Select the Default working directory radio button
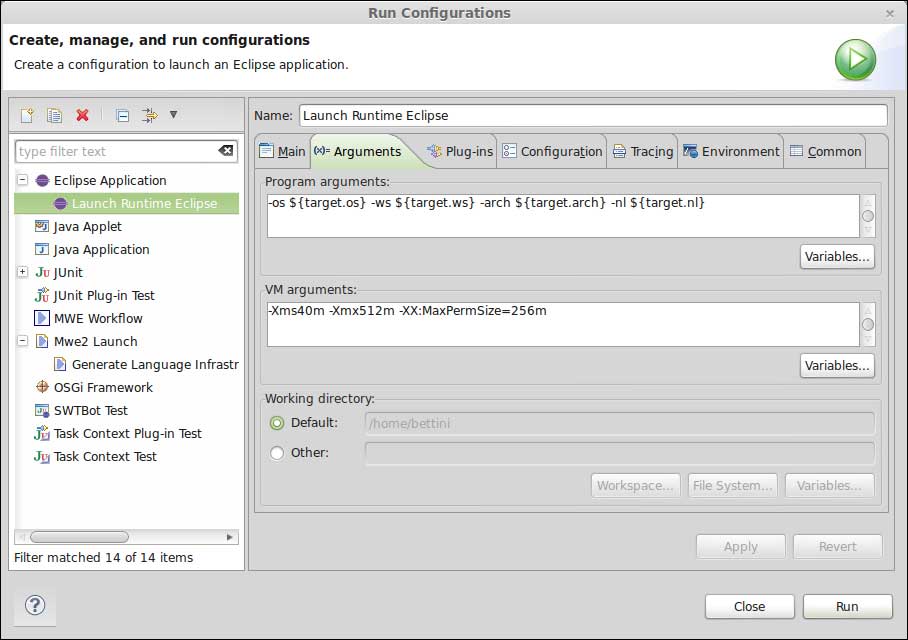Image resolution: width=908 pixels, height=640 pixels. pyautogui.click(x=277, y=423)
